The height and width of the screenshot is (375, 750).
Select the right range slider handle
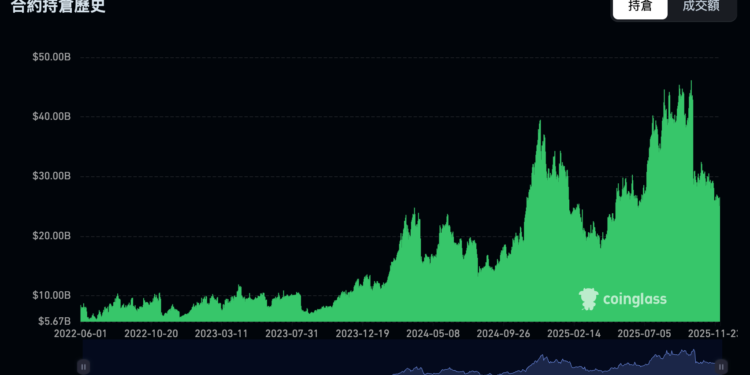(x=721, y=367)
